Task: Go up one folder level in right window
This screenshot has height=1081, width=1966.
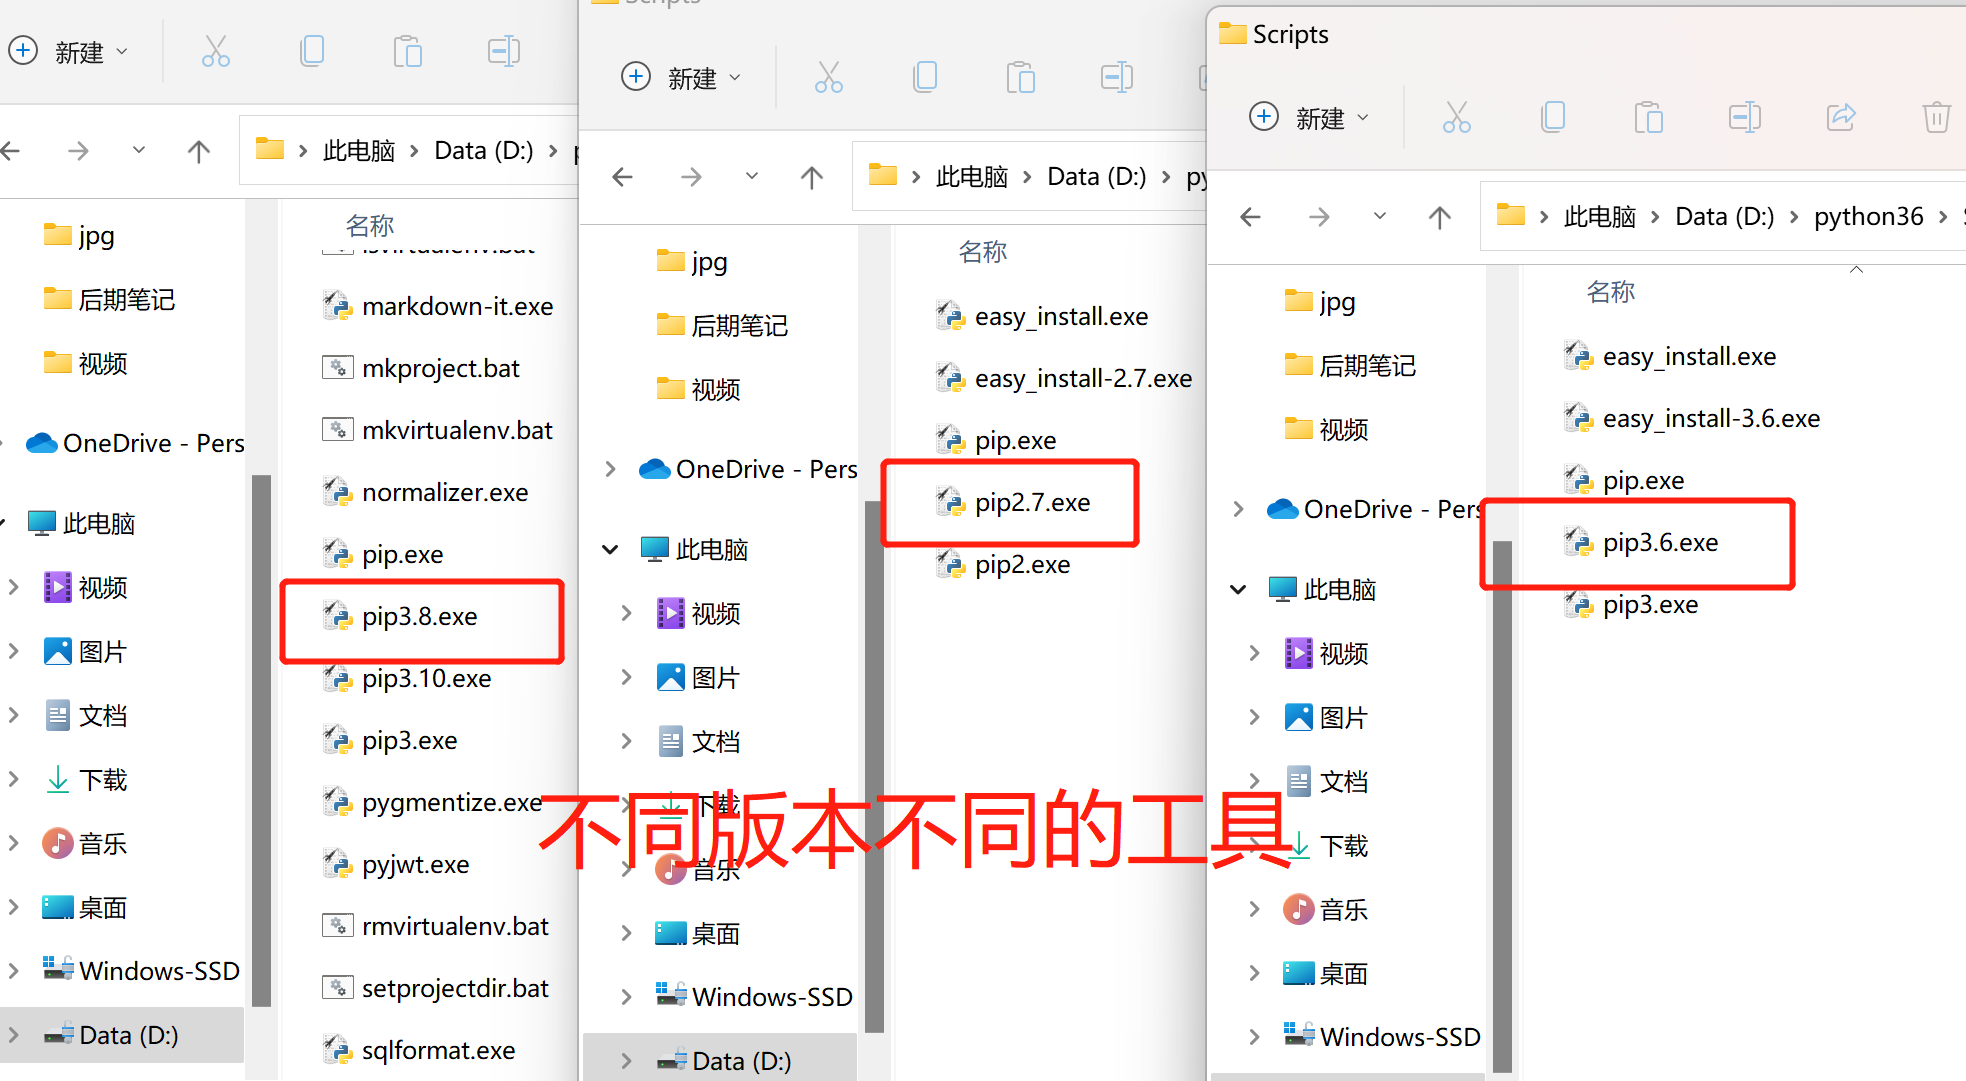Action: click(x=1439, y=217)
